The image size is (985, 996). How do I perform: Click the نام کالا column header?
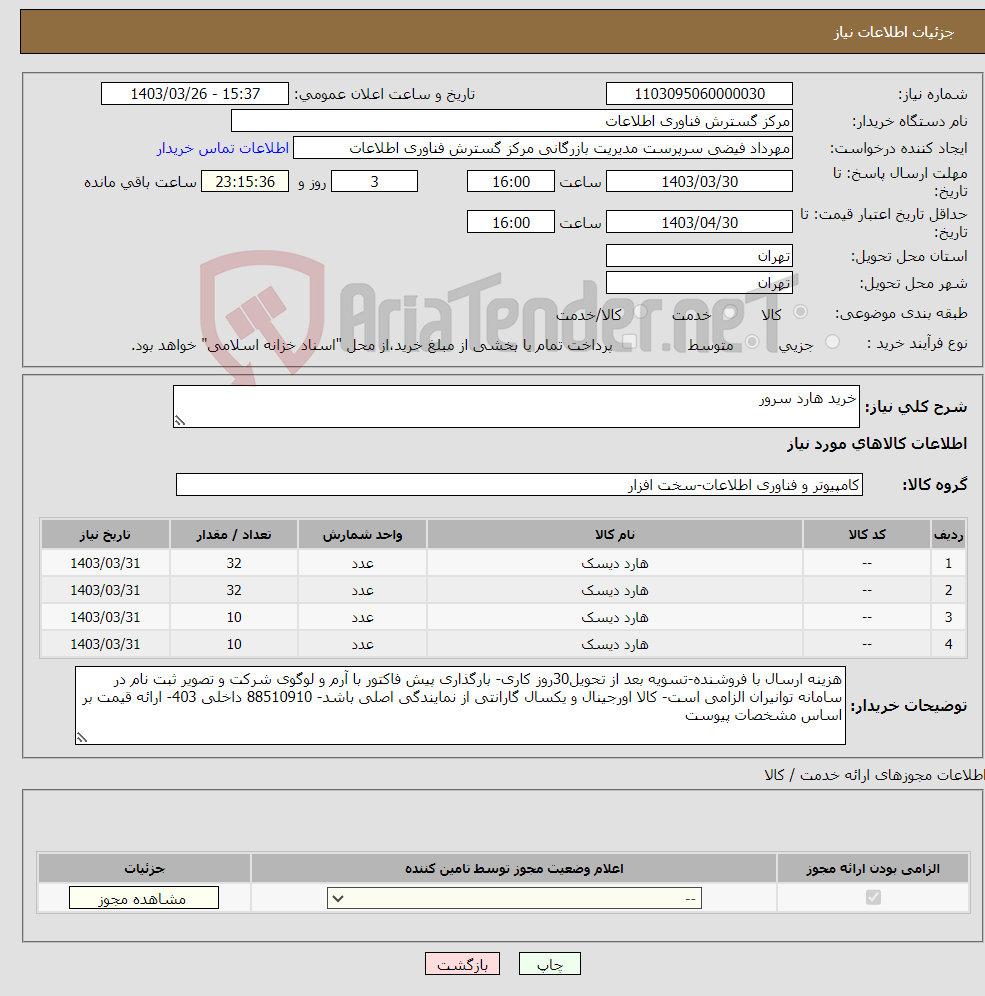[x=615, y=535]
